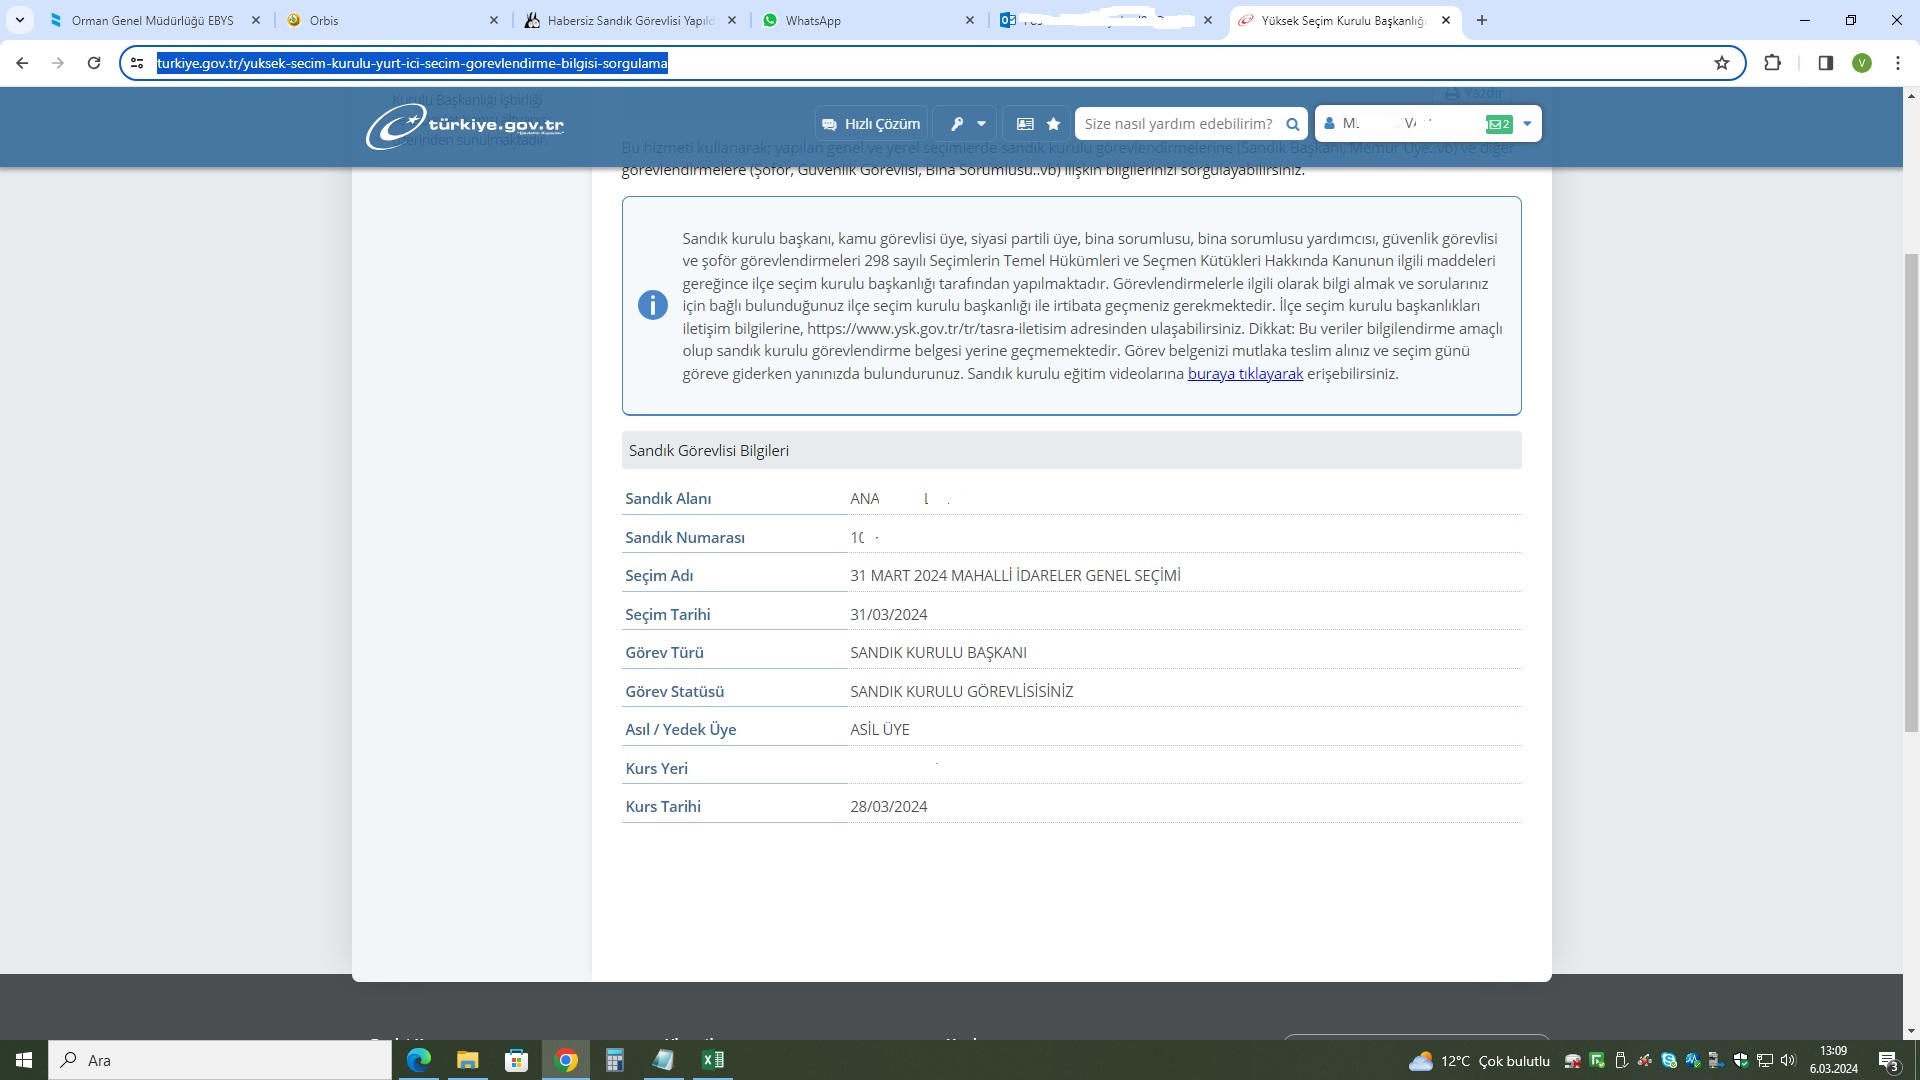Open favorites star in site header
The image size is (1920, 1080).
tap(1053, 124)
